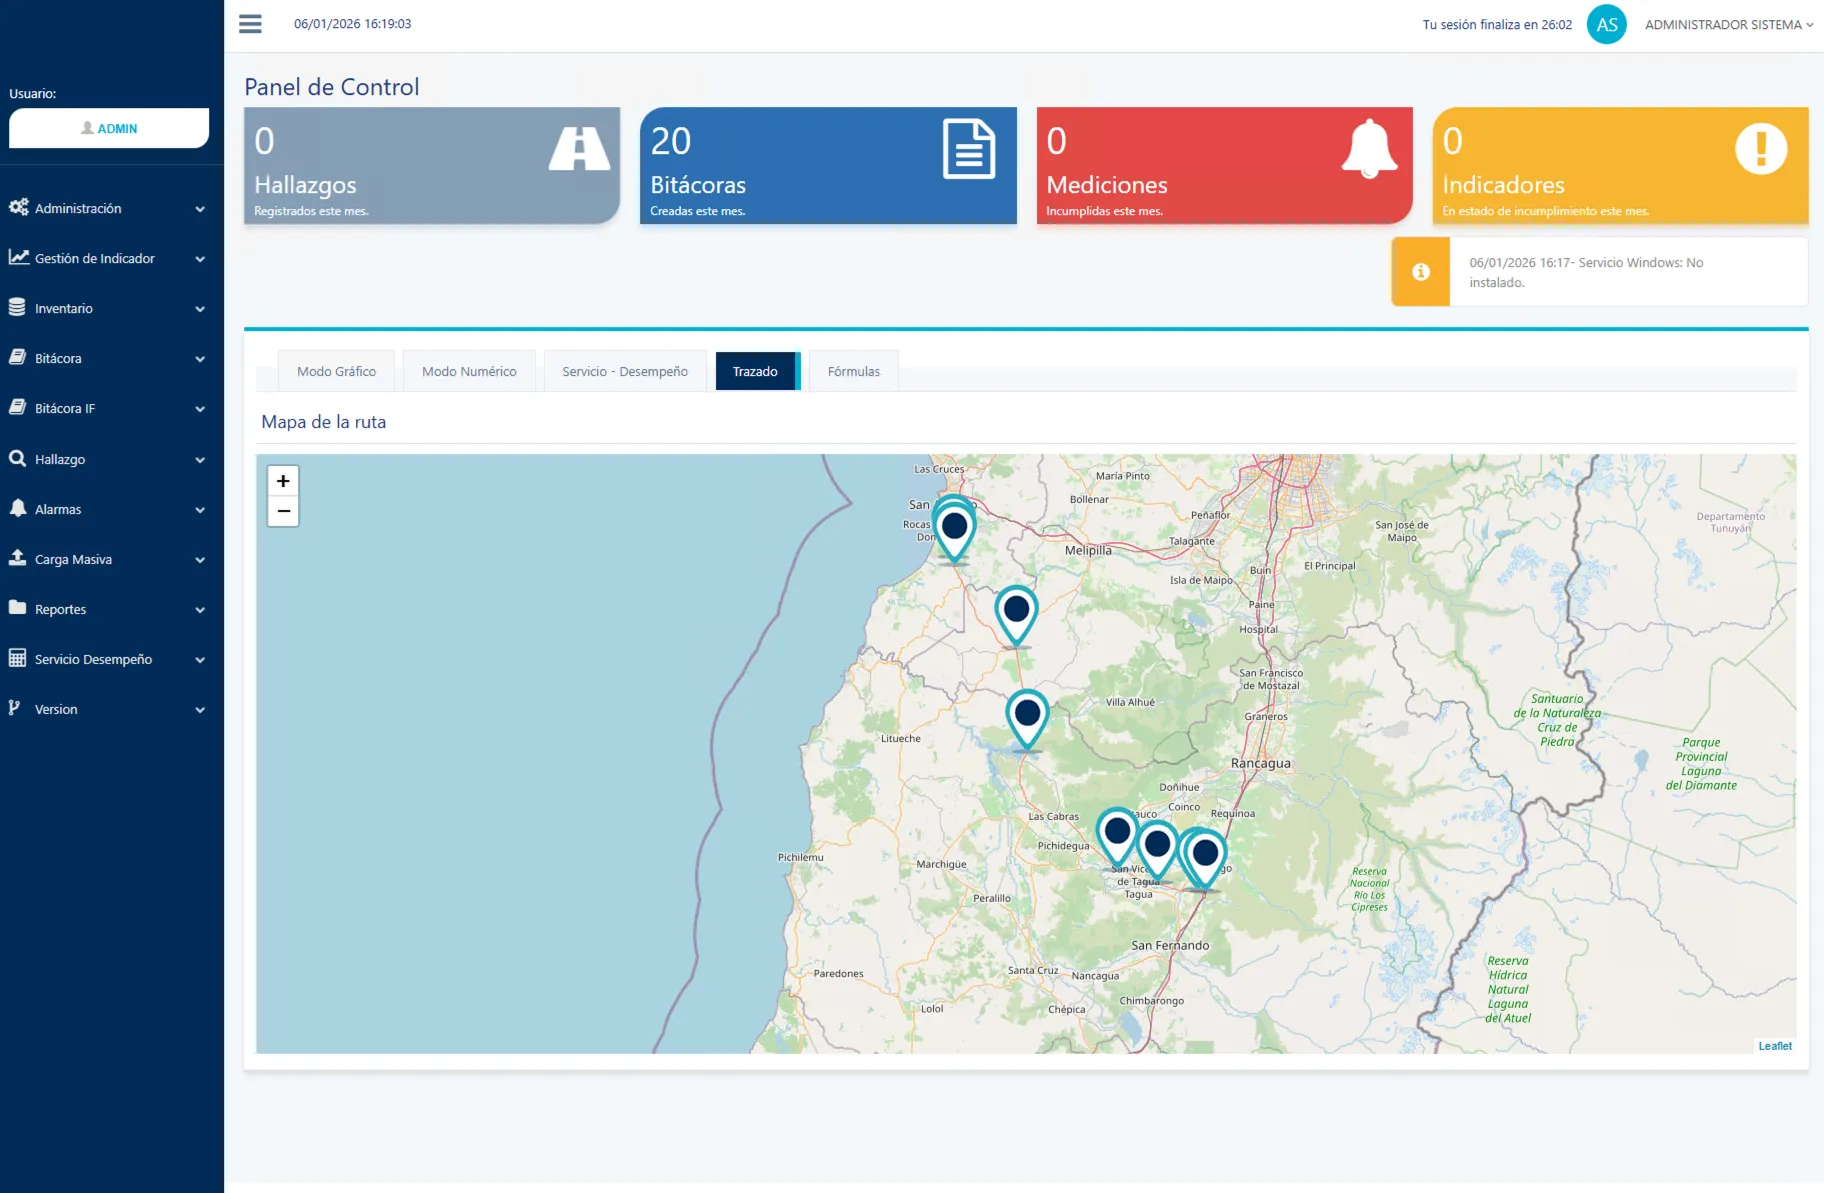Click the AS user avatar circle

[1606, 25]
